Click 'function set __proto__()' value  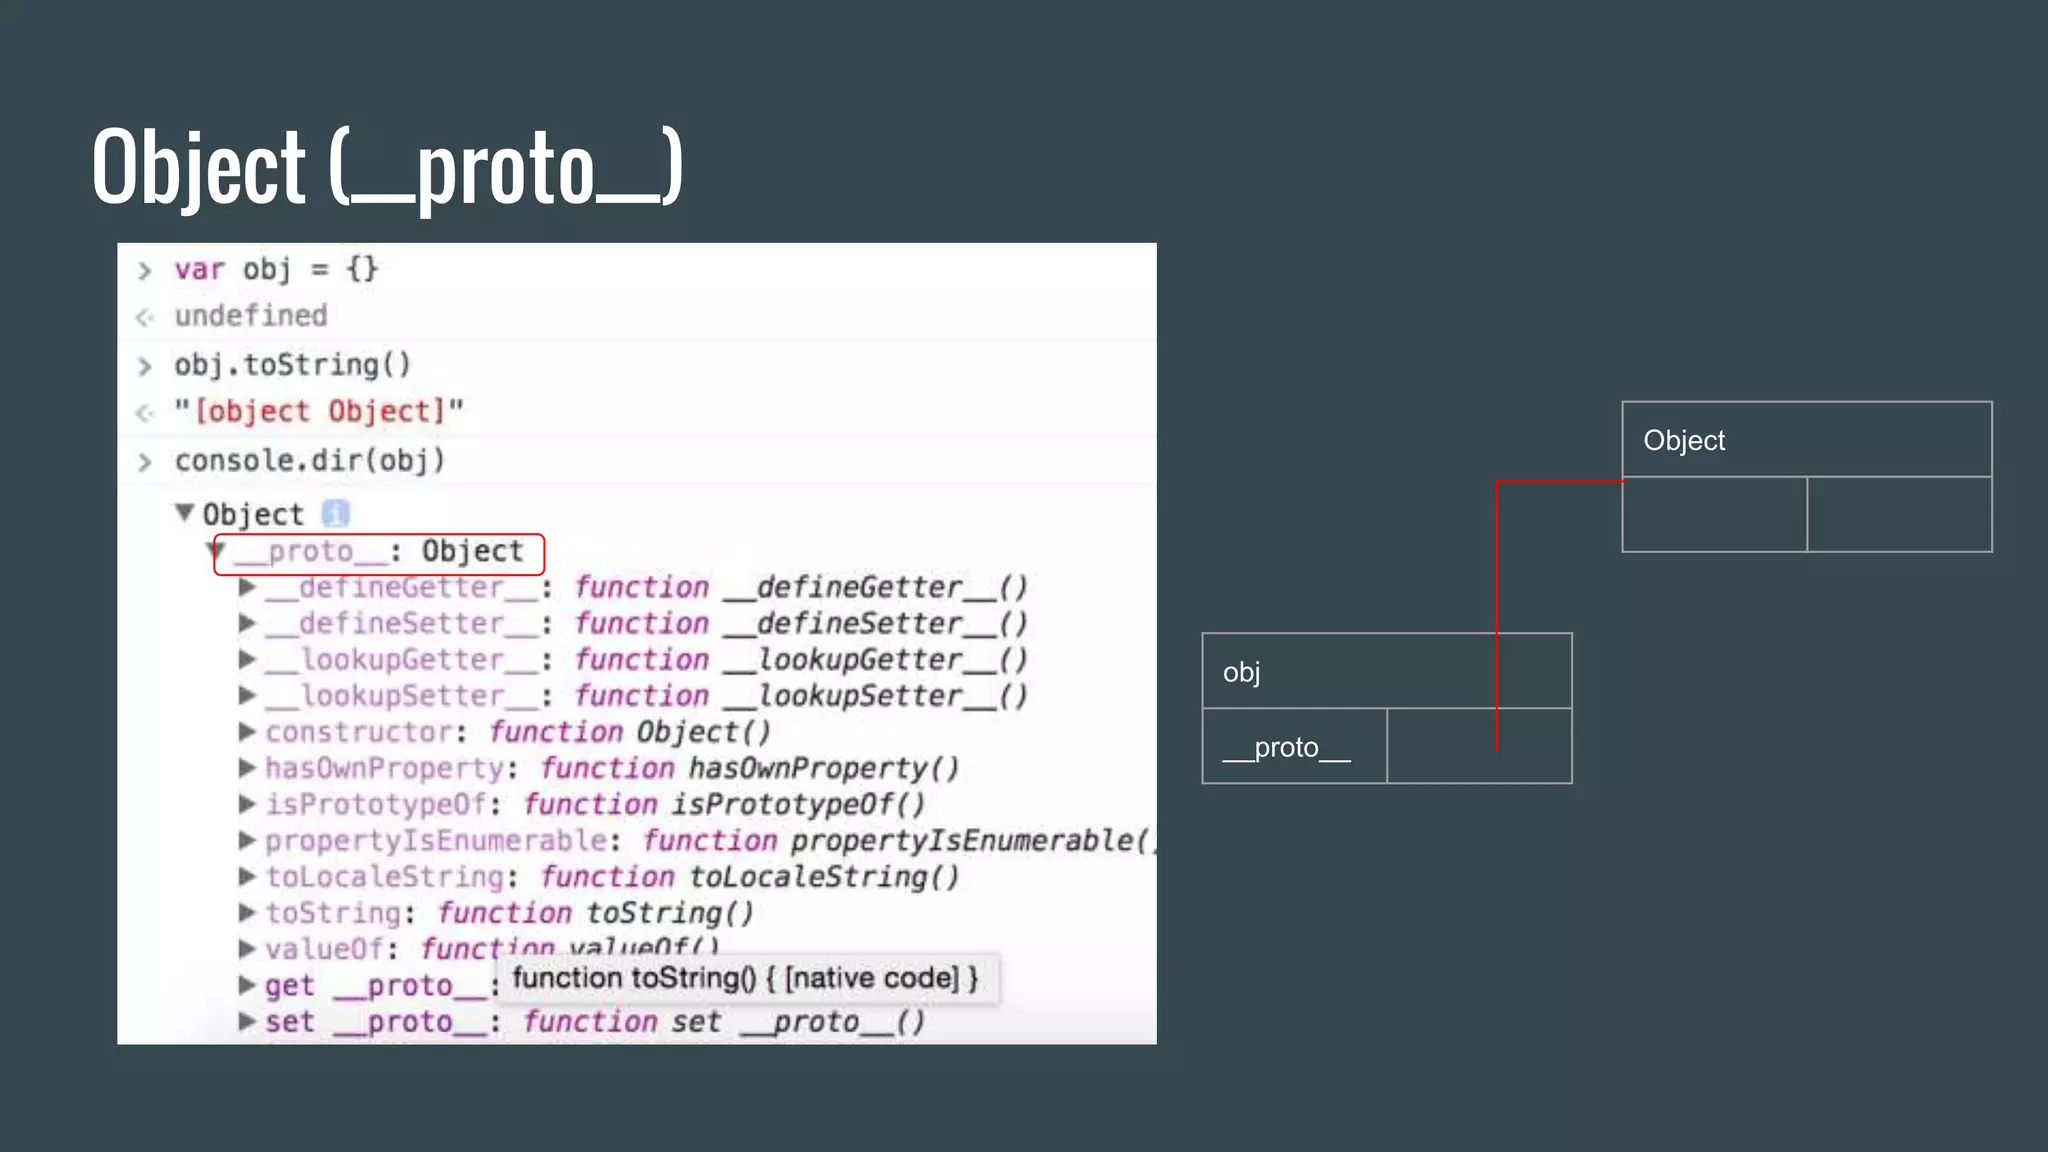[724, 1021]
